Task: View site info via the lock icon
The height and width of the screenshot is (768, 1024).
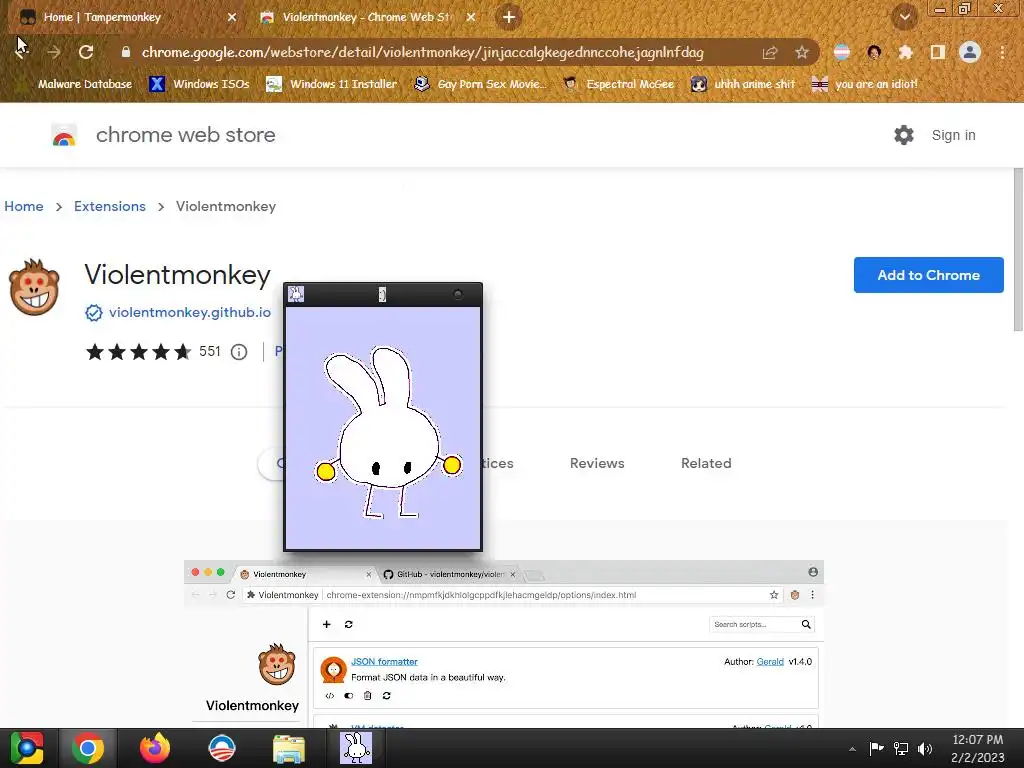Action: (126, 52)
